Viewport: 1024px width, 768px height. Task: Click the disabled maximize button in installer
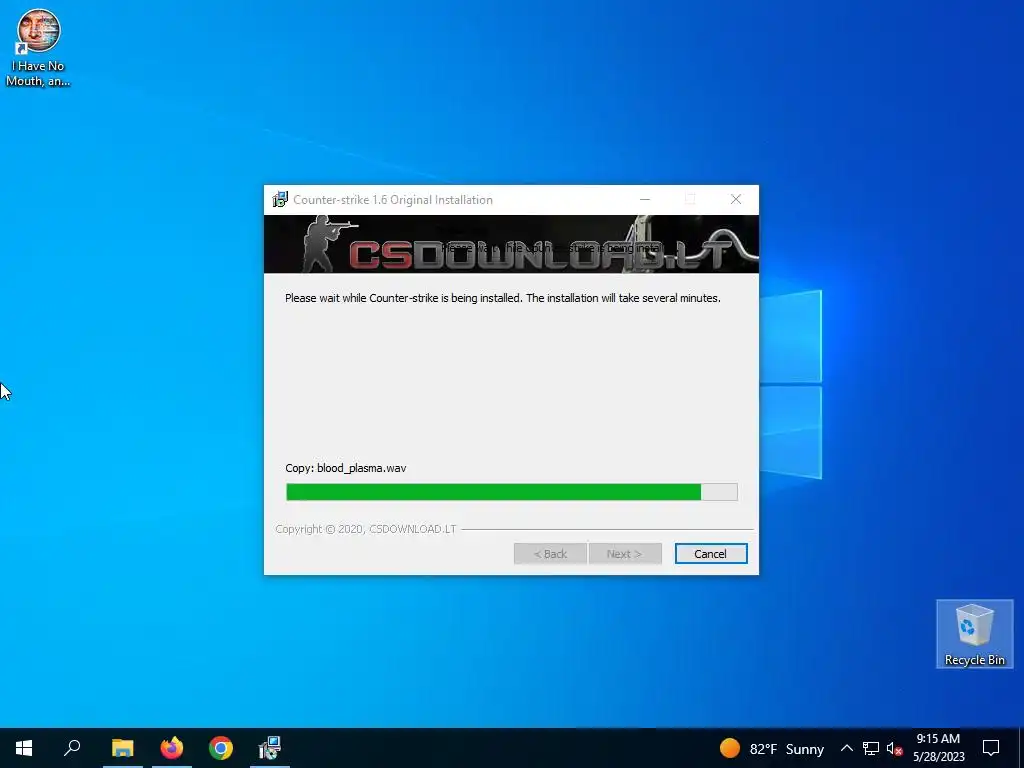pyautogui.click(x=690, y=199)
